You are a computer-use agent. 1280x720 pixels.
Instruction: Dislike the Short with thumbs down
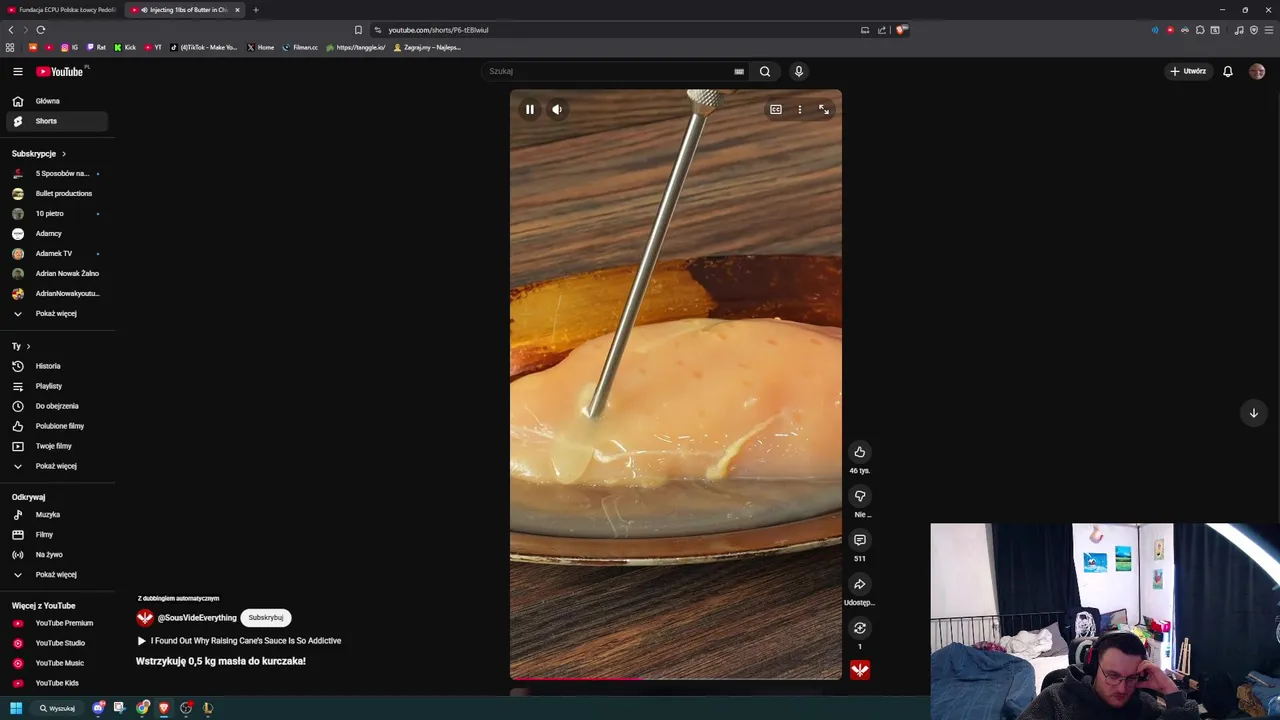click(x=860, y=496)
